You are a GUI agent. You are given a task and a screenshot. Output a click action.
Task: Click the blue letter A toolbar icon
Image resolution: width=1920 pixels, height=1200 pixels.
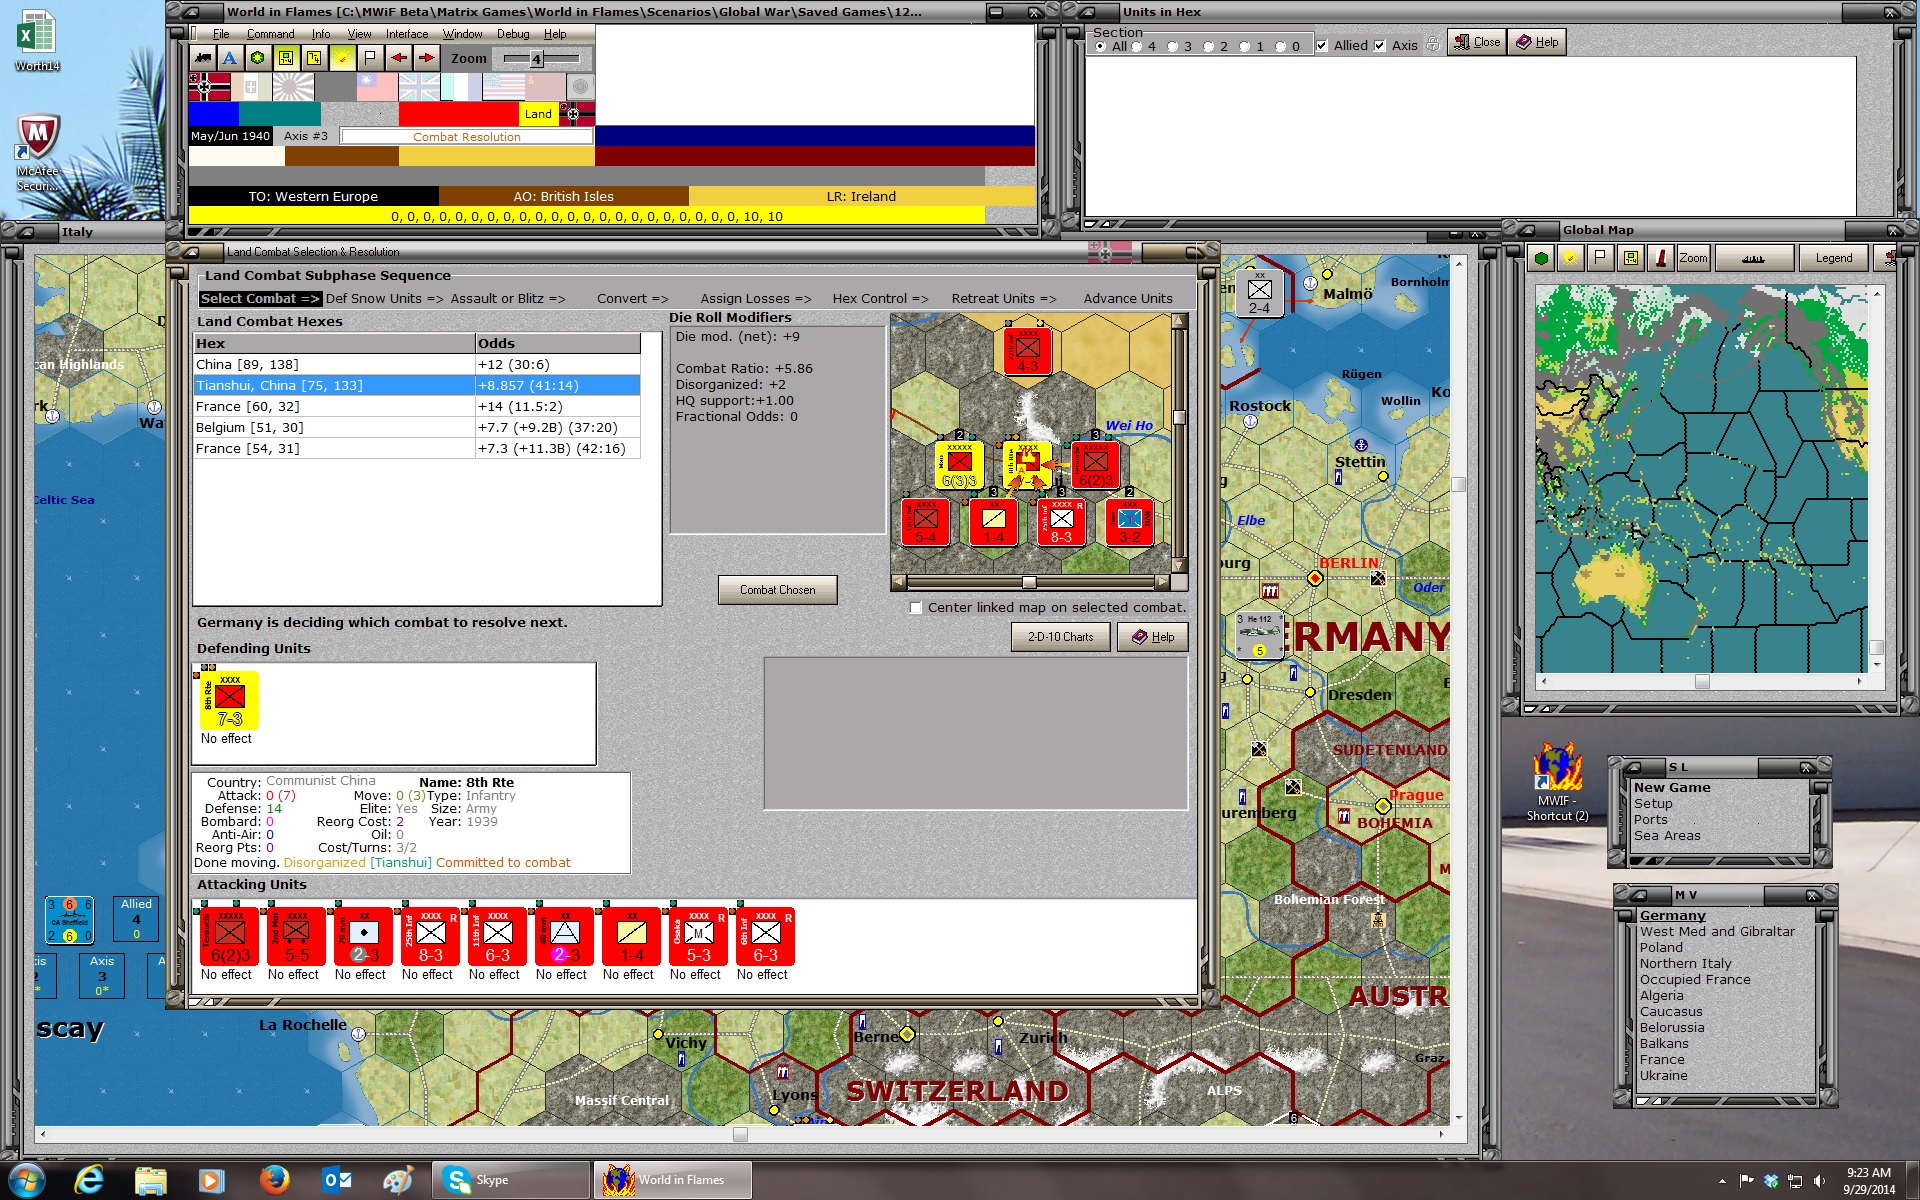tap(230, 58)
